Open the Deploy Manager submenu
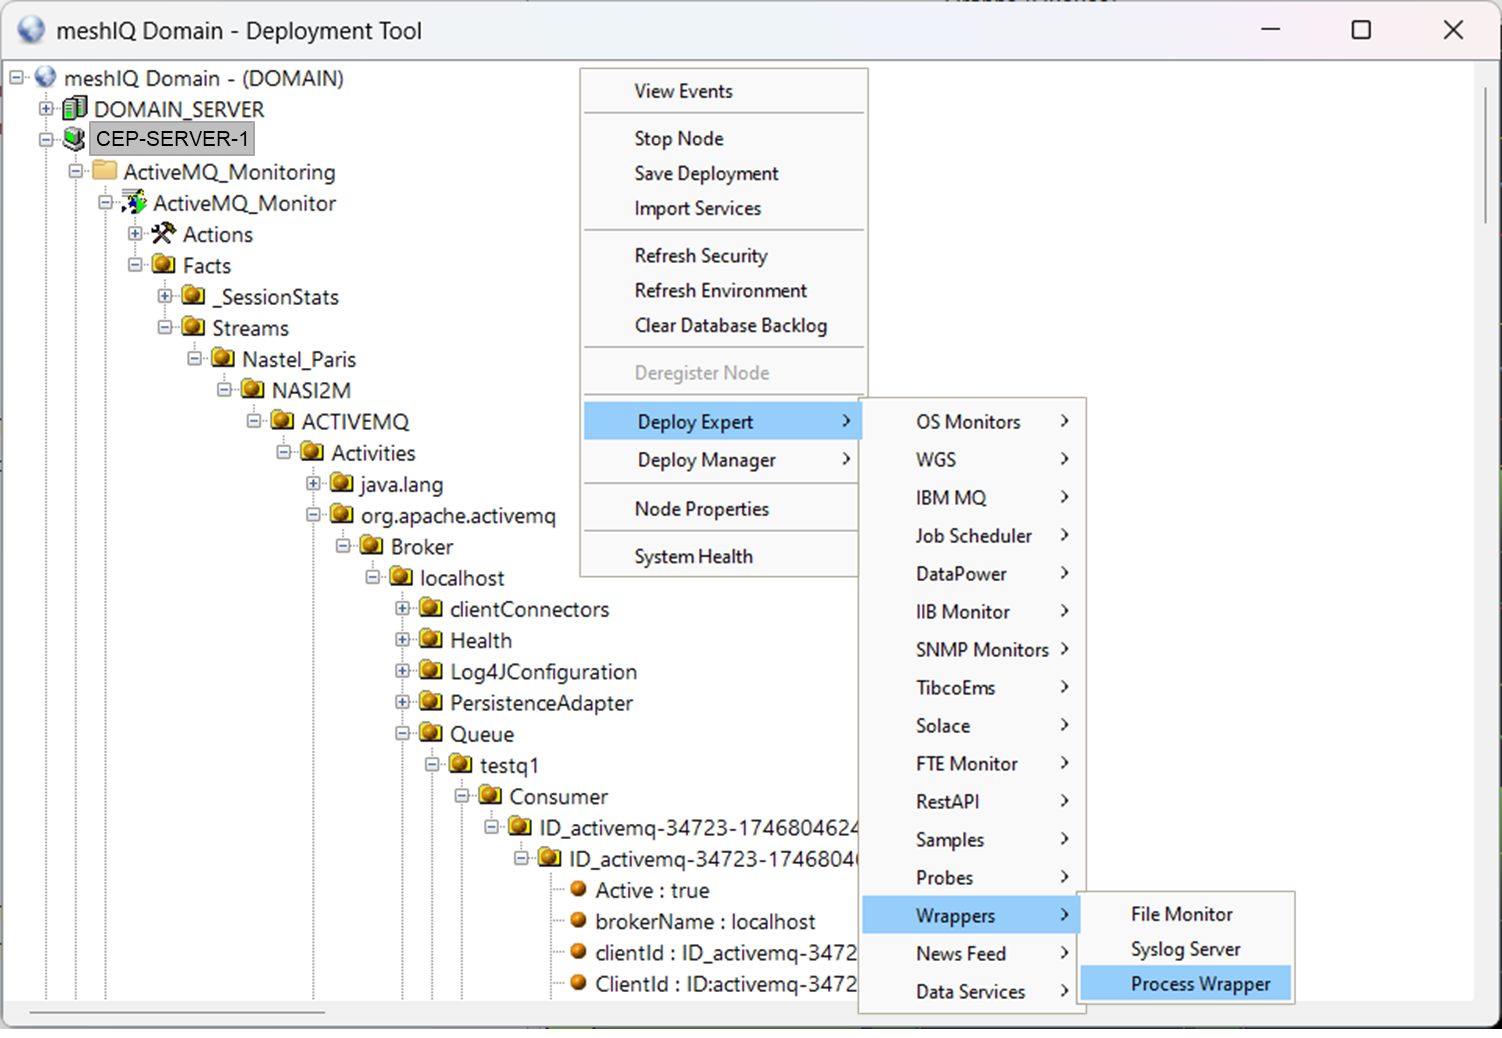Image resolution: width=1502 pixels, height=1038 pixels. 721,460
